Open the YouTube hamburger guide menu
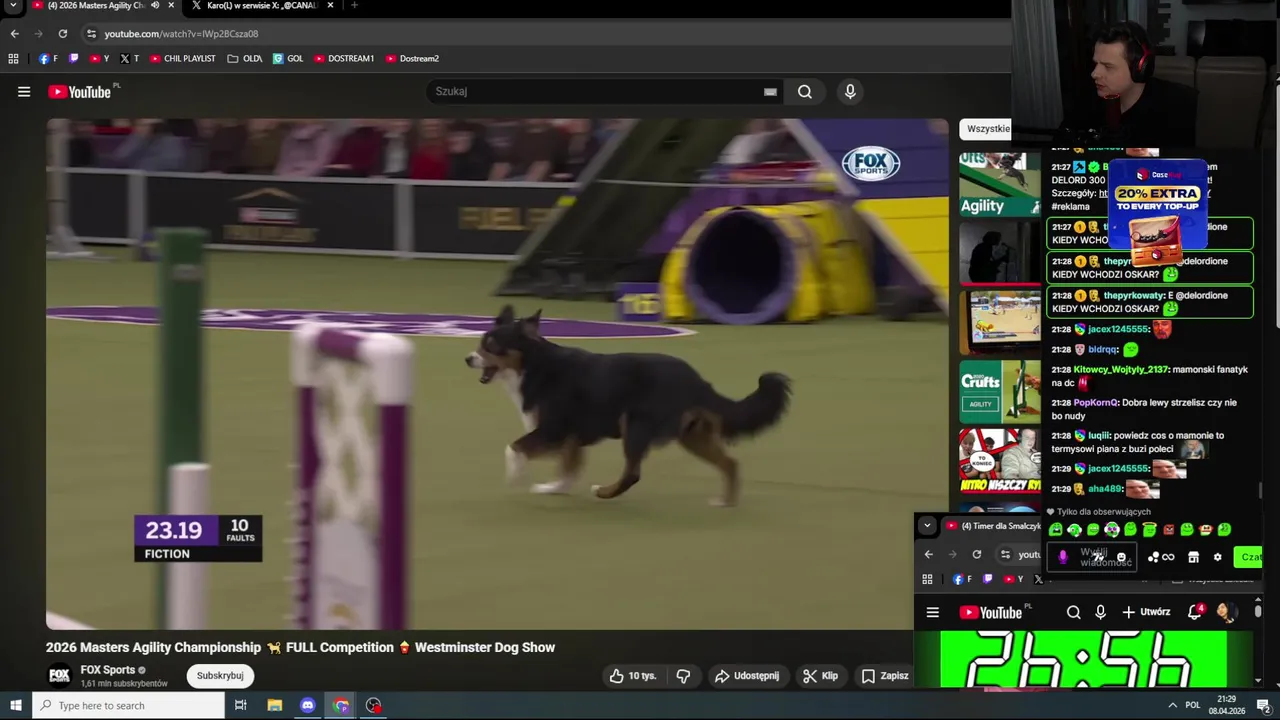The image size is (1280, 720). pos(24,92)
